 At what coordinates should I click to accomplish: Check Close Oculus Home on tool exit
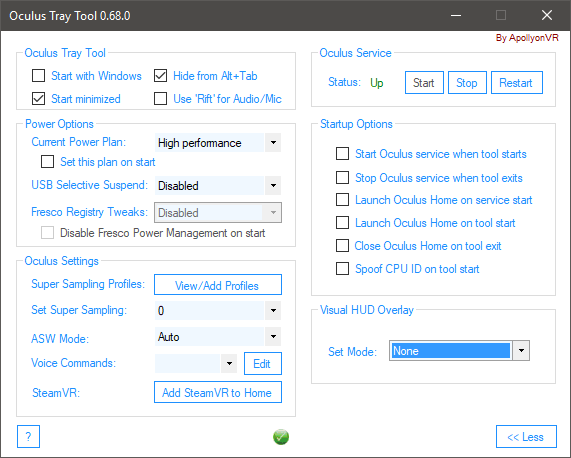pos(342,246)
